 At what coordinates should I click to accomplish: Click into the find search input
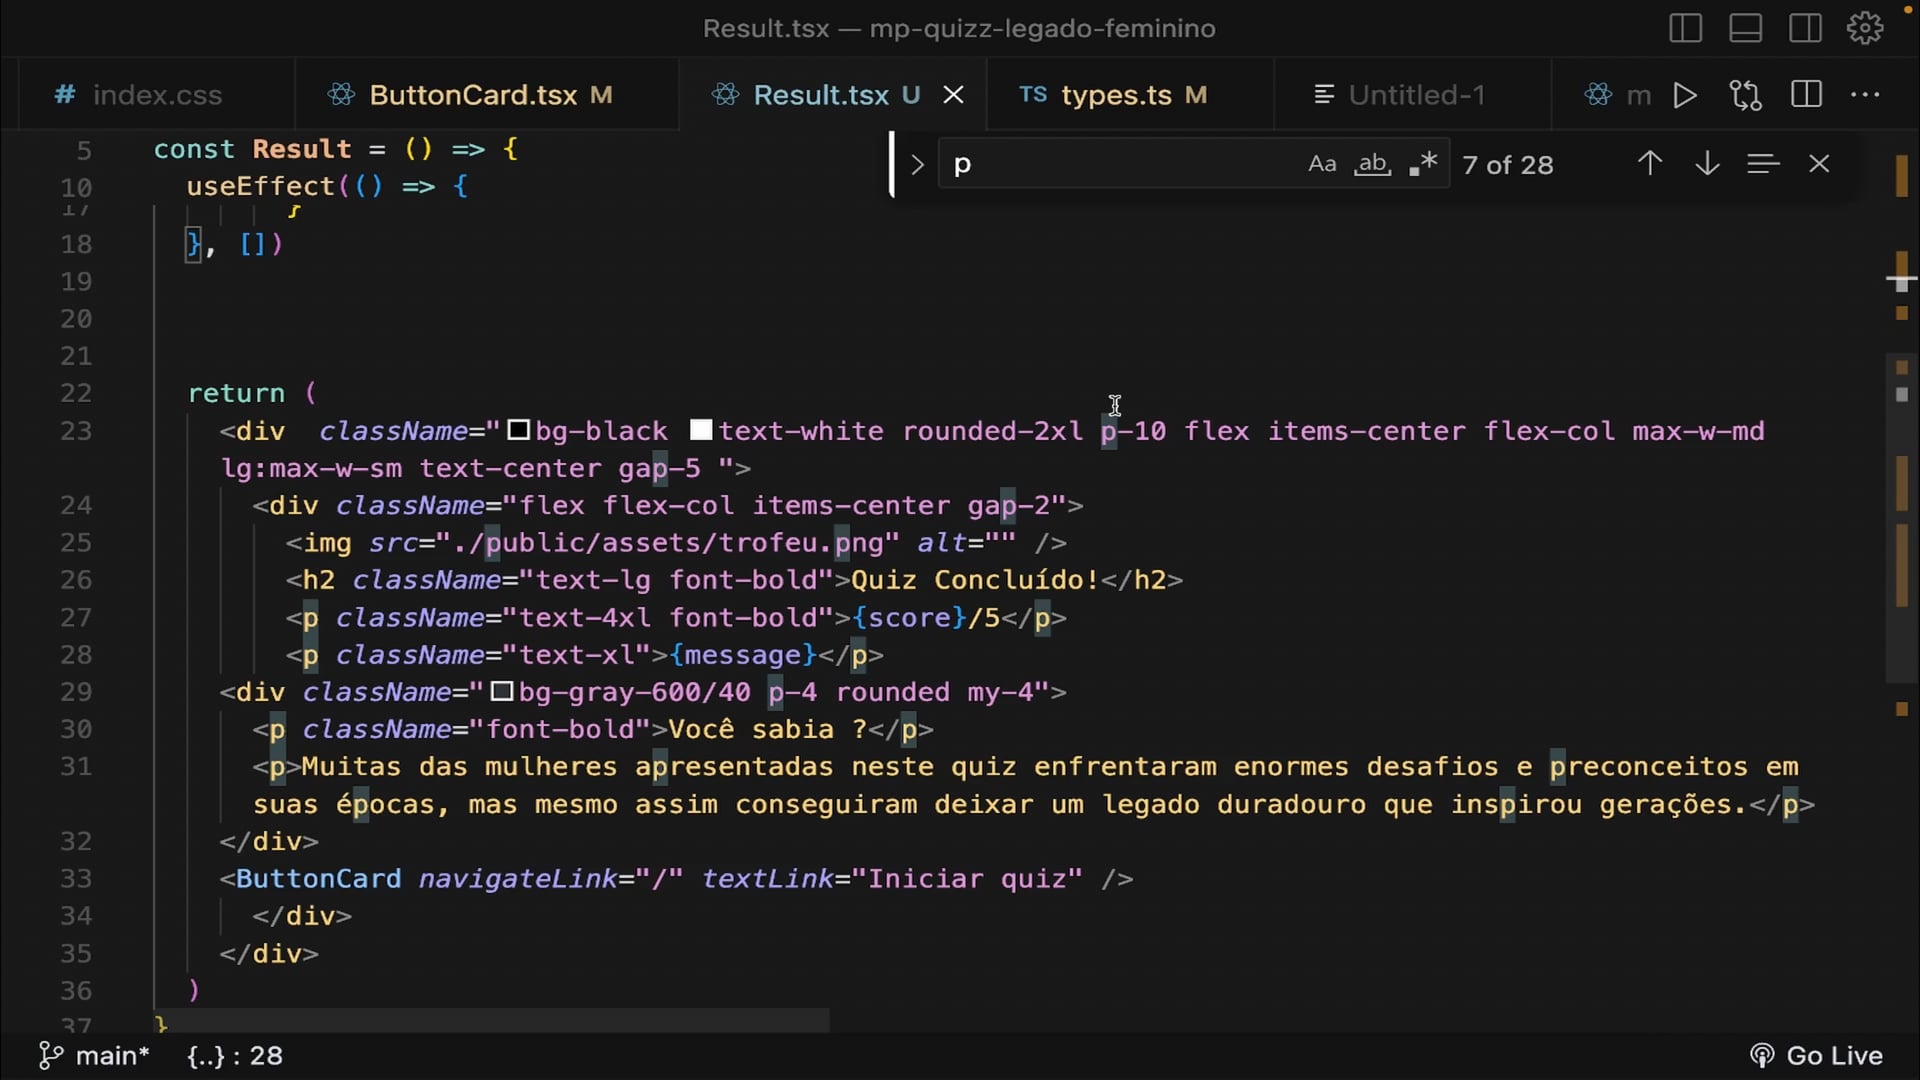click(x=1120, y=164)
